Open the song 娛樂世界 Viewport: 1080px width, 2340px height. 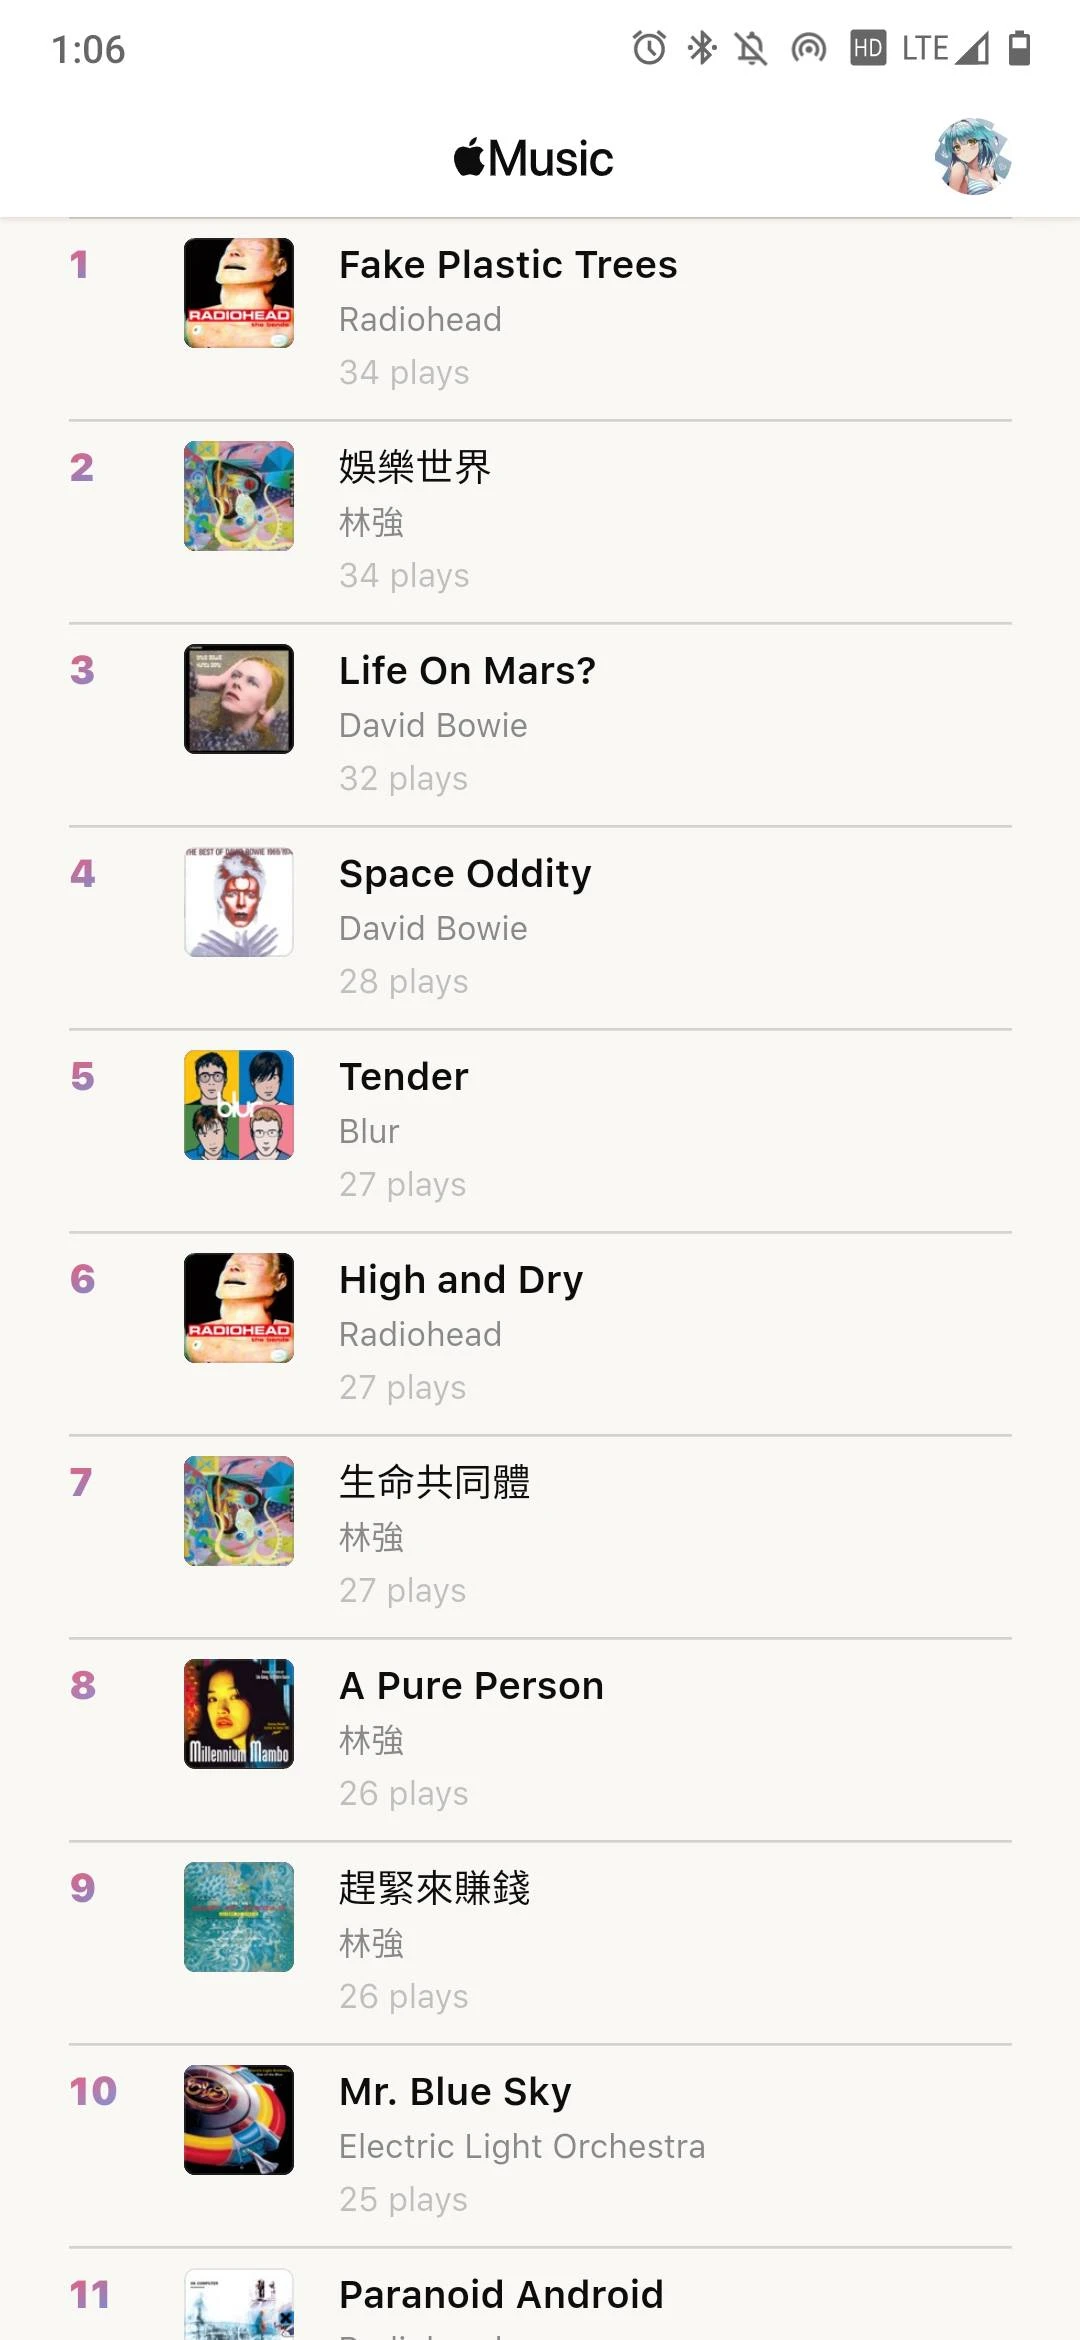click(x=415, y=467)
